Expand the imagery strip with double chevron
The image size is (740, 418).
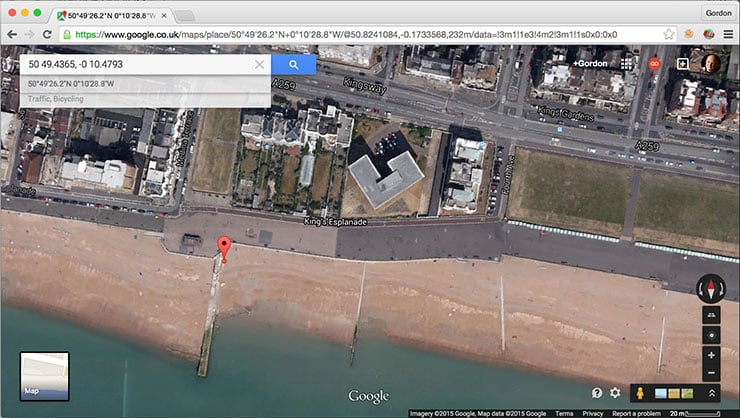click(x=712, y=394)
